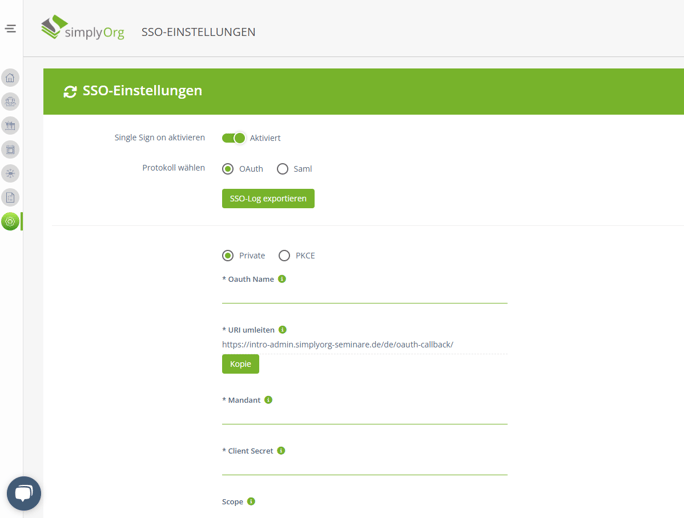Image resolution: width=684 pixels, height=518 pixels.
Task: Choose the PKCE radio button
Action: point(284,256)
